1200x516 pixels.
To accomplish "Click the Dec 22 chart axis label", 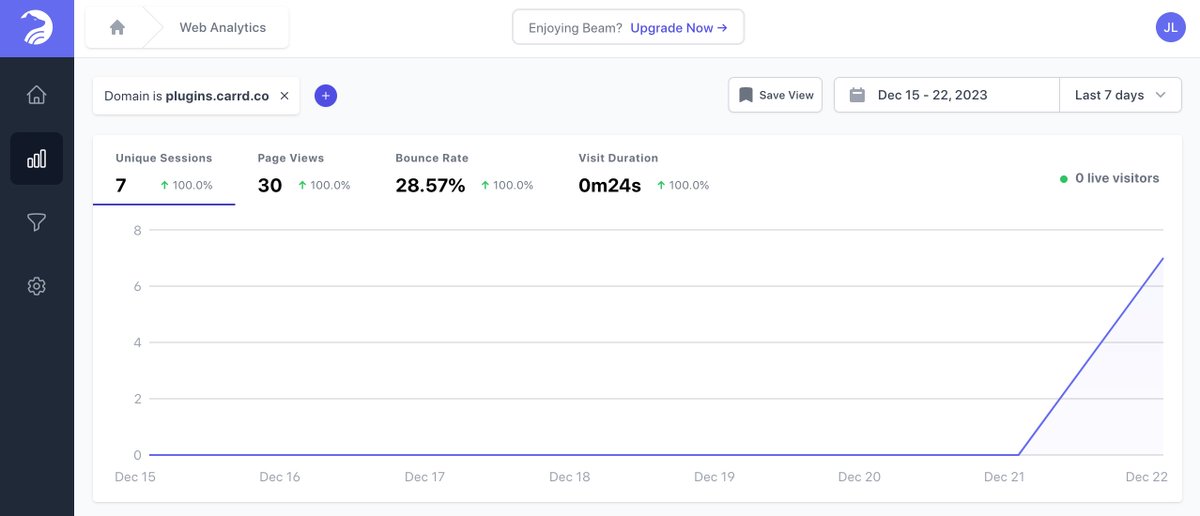I will (x=1146, y=477).
